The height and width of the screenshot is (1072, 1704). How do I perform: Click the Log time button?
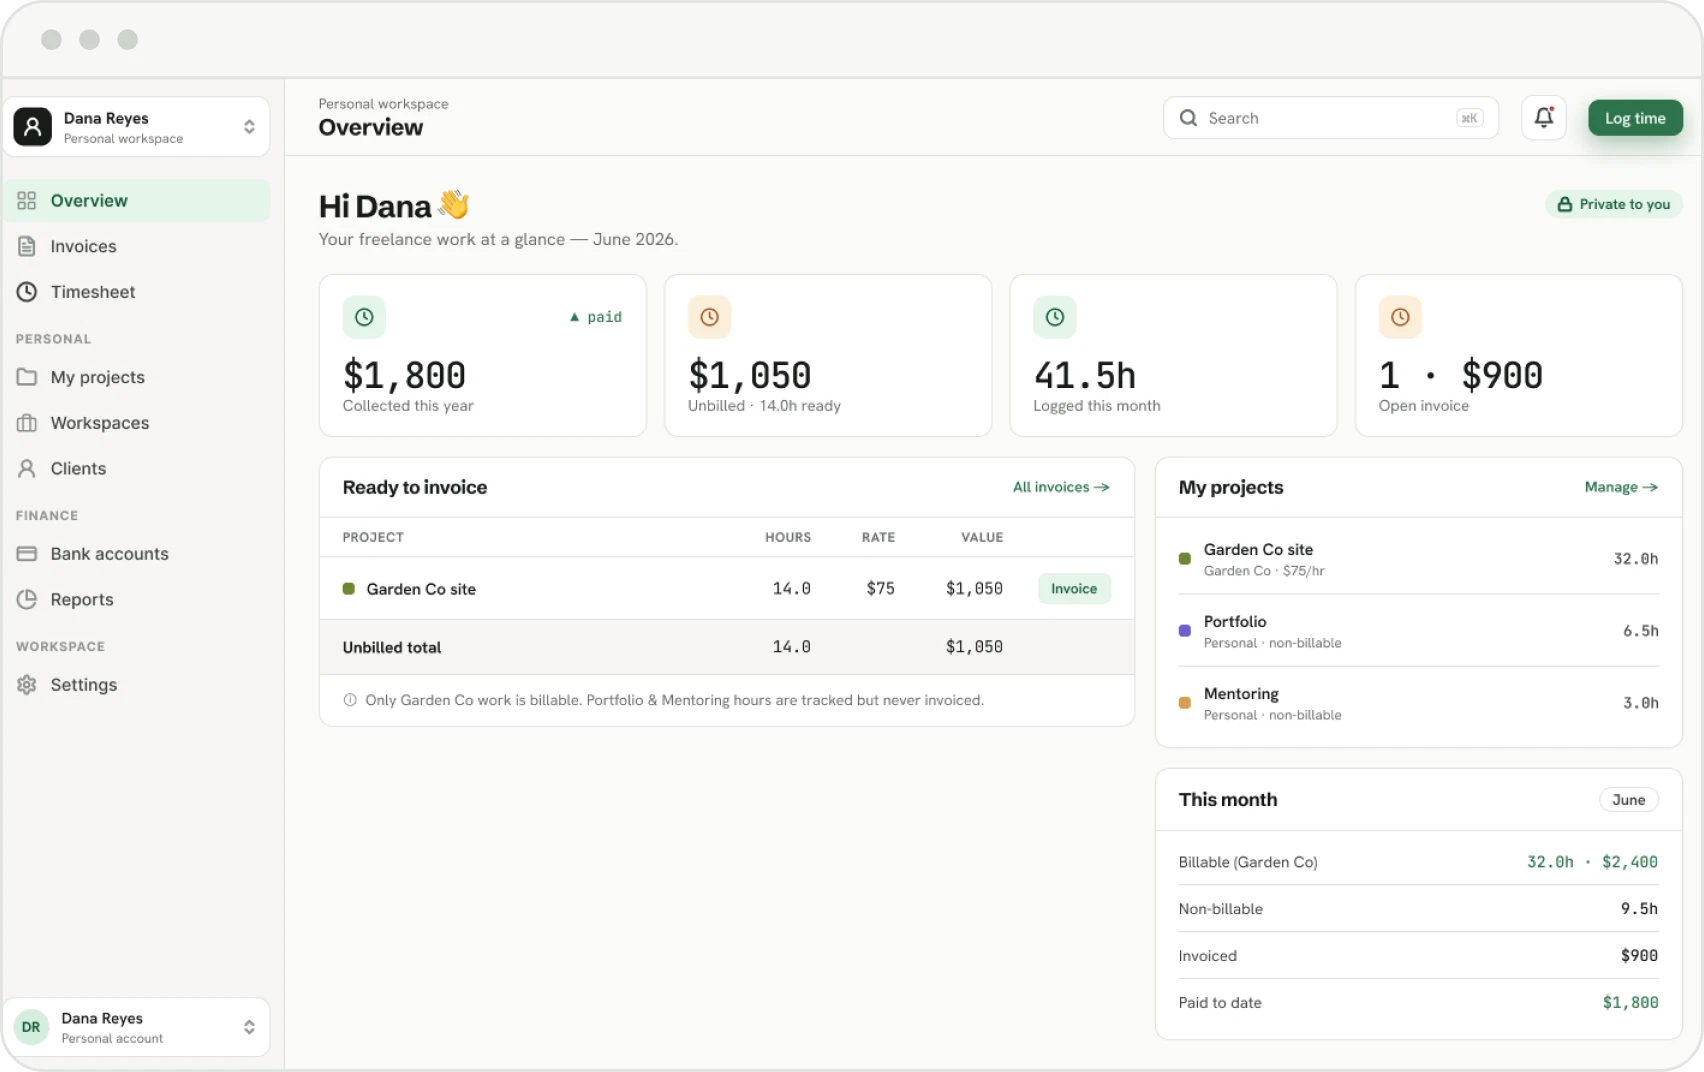coord(1635,118)
